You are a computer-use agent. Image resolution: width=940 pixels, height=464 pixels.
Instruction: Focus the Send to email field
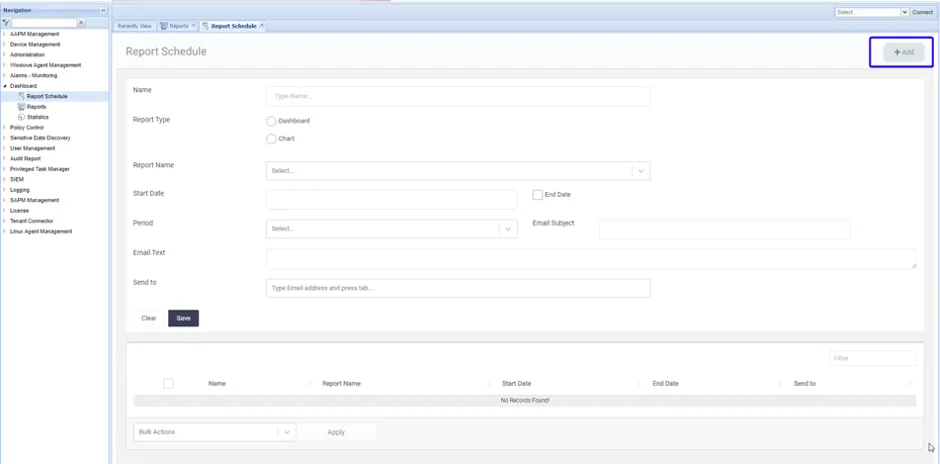458,288
